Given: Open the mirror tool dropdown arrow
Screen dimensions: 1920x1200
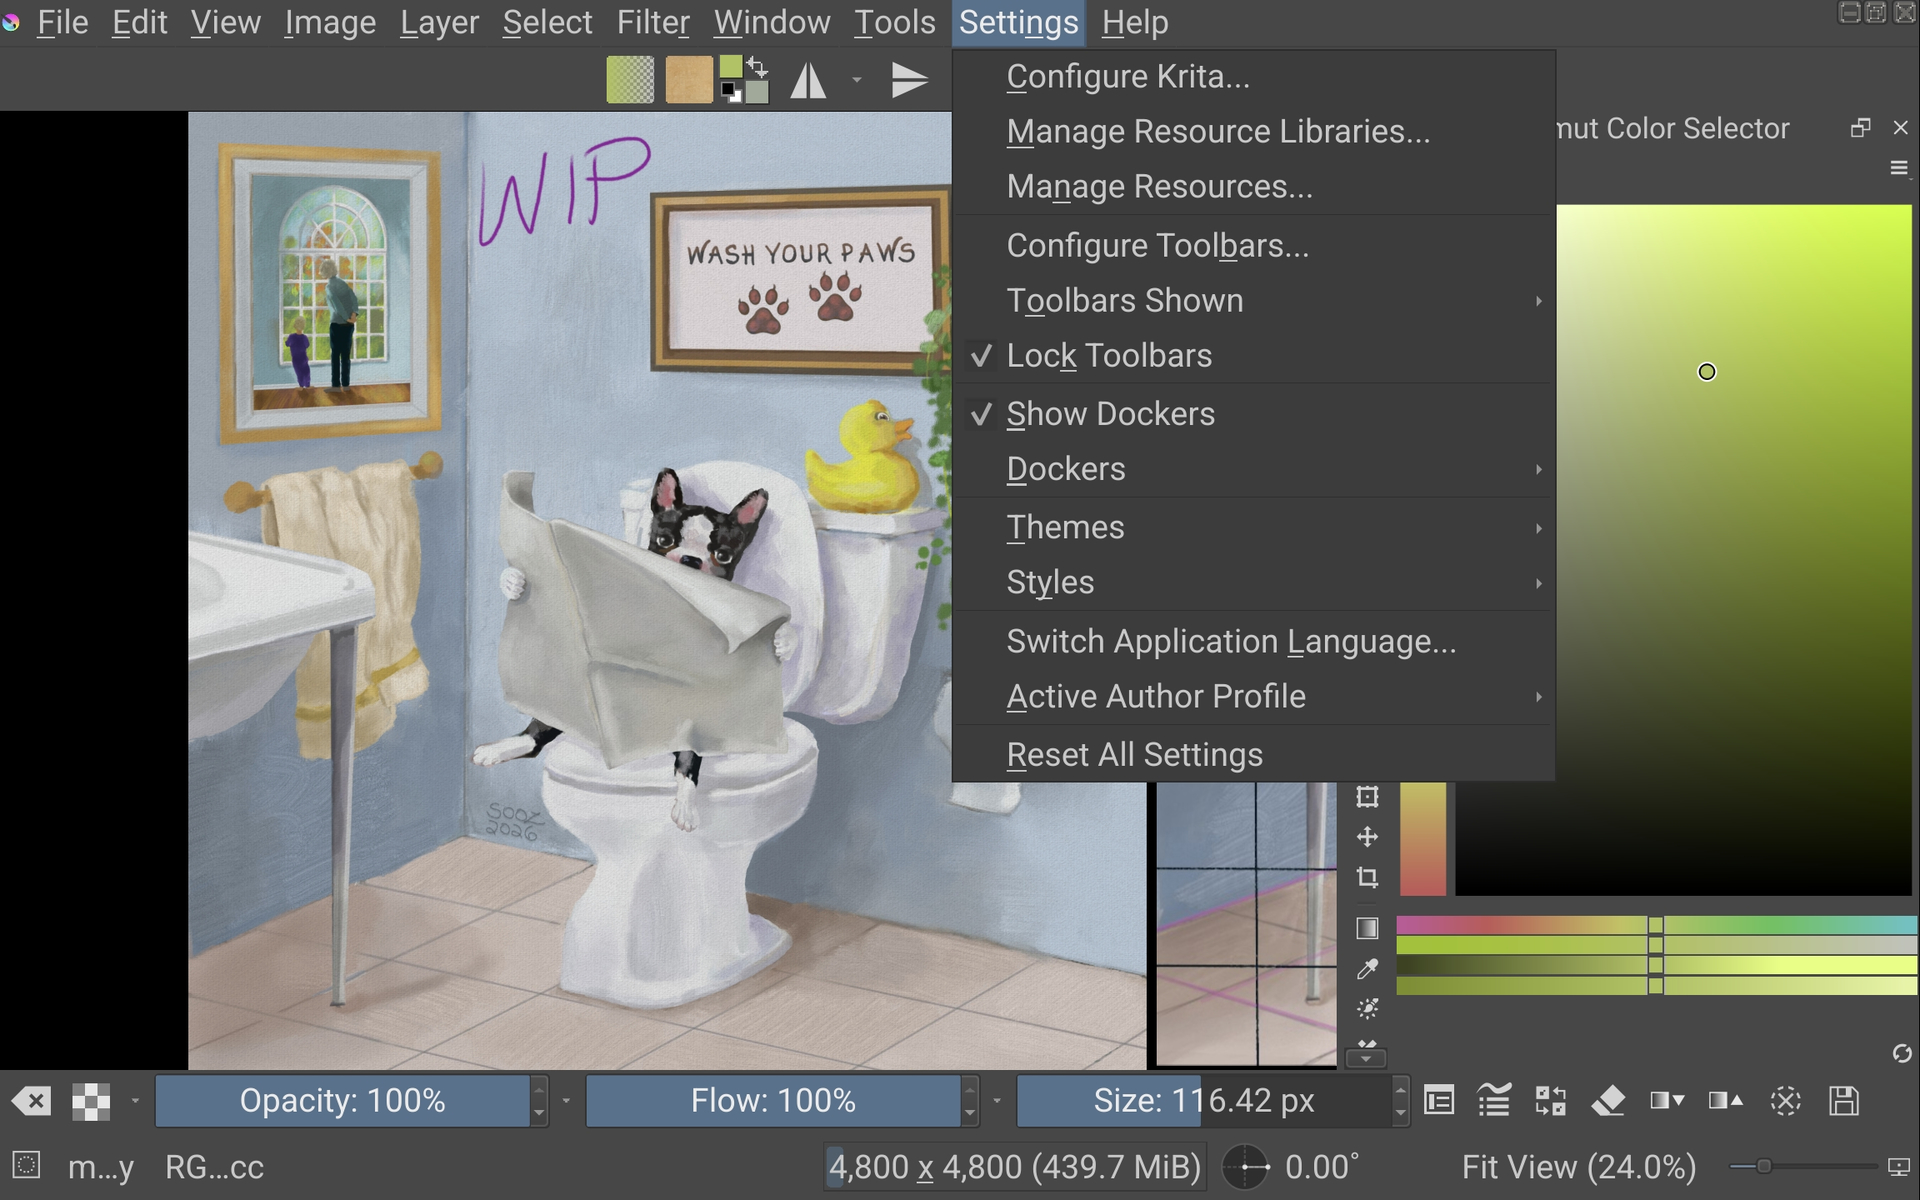Looking at the screenshot, I should tap(857, 80).
